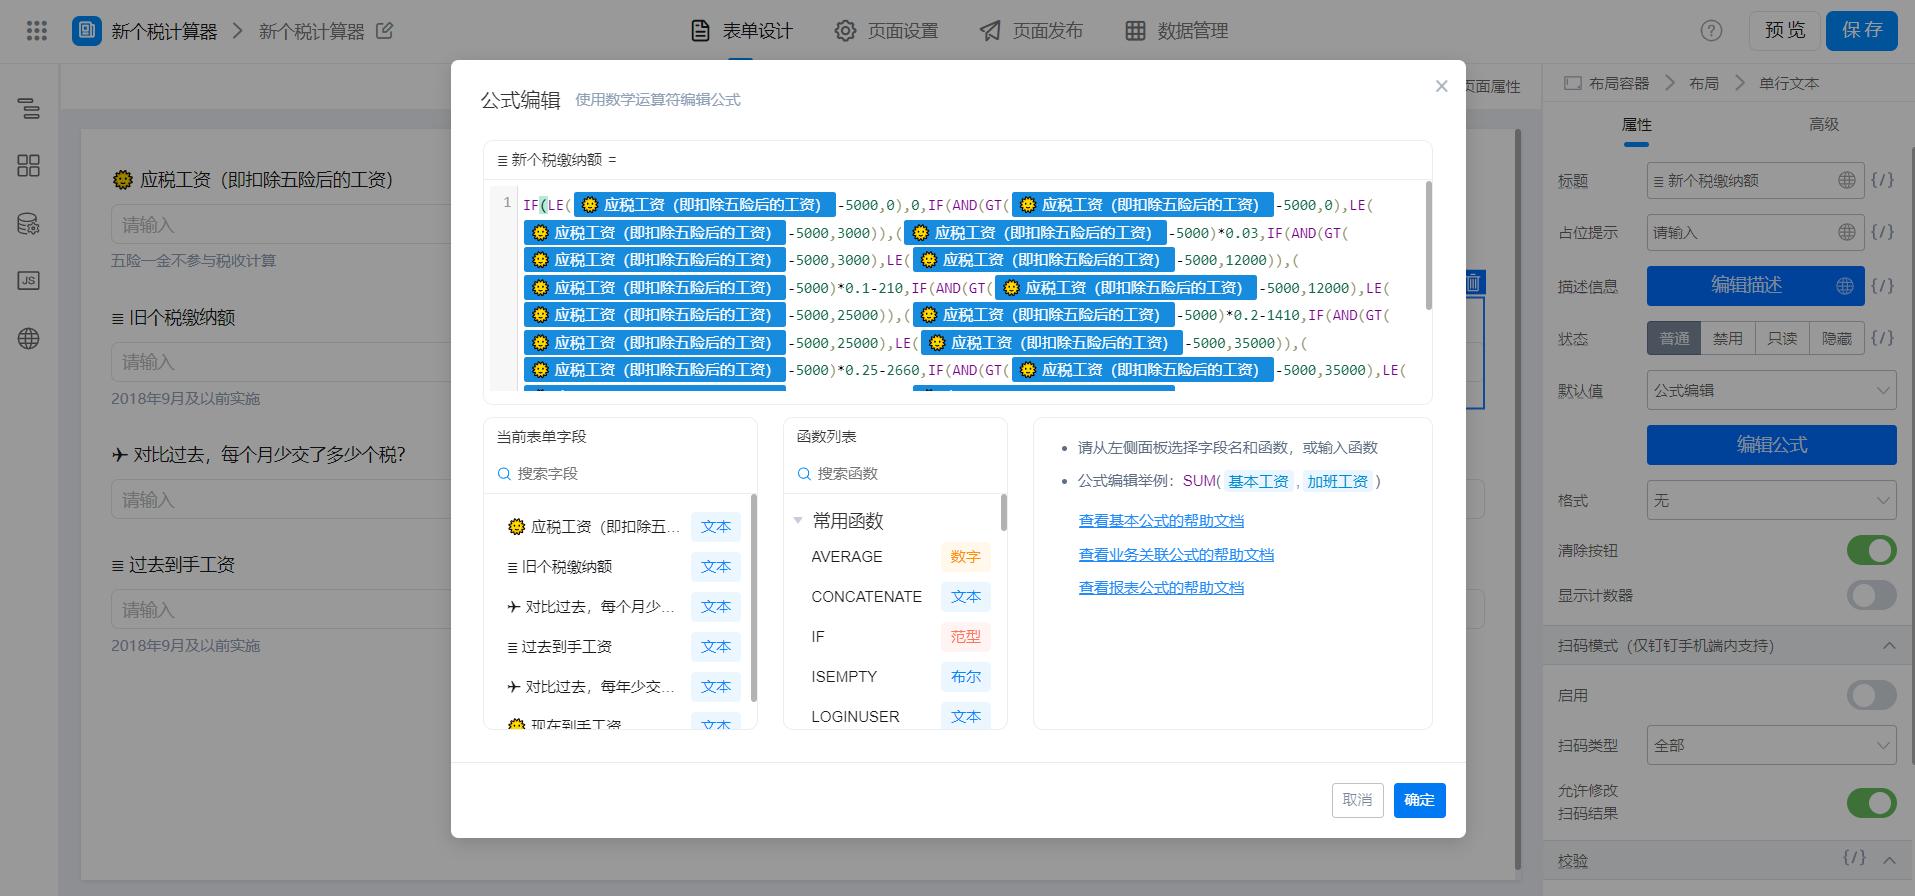Click the 数据管理 table icon

click(1135, 31)
